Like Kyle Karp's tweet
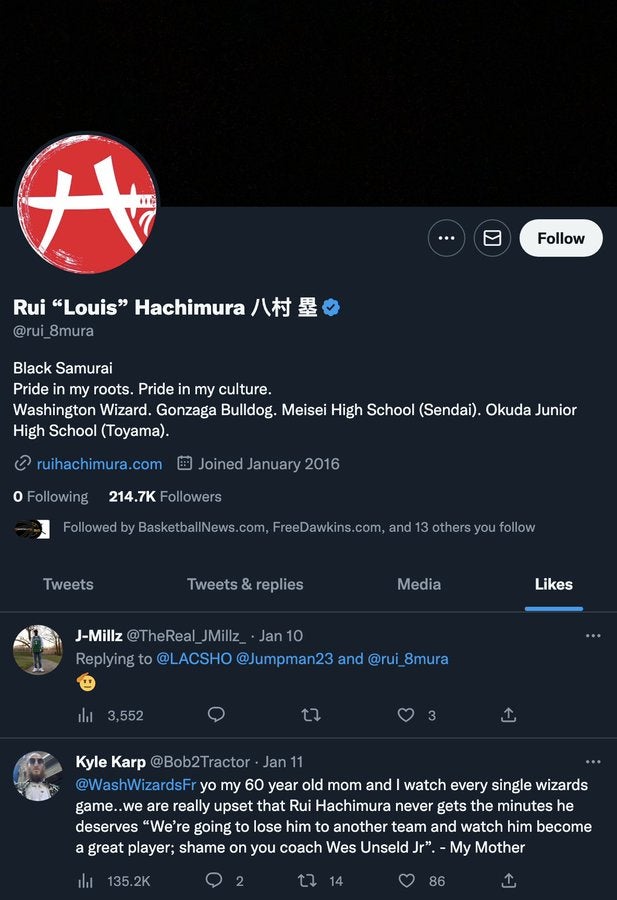 (406, 881)
